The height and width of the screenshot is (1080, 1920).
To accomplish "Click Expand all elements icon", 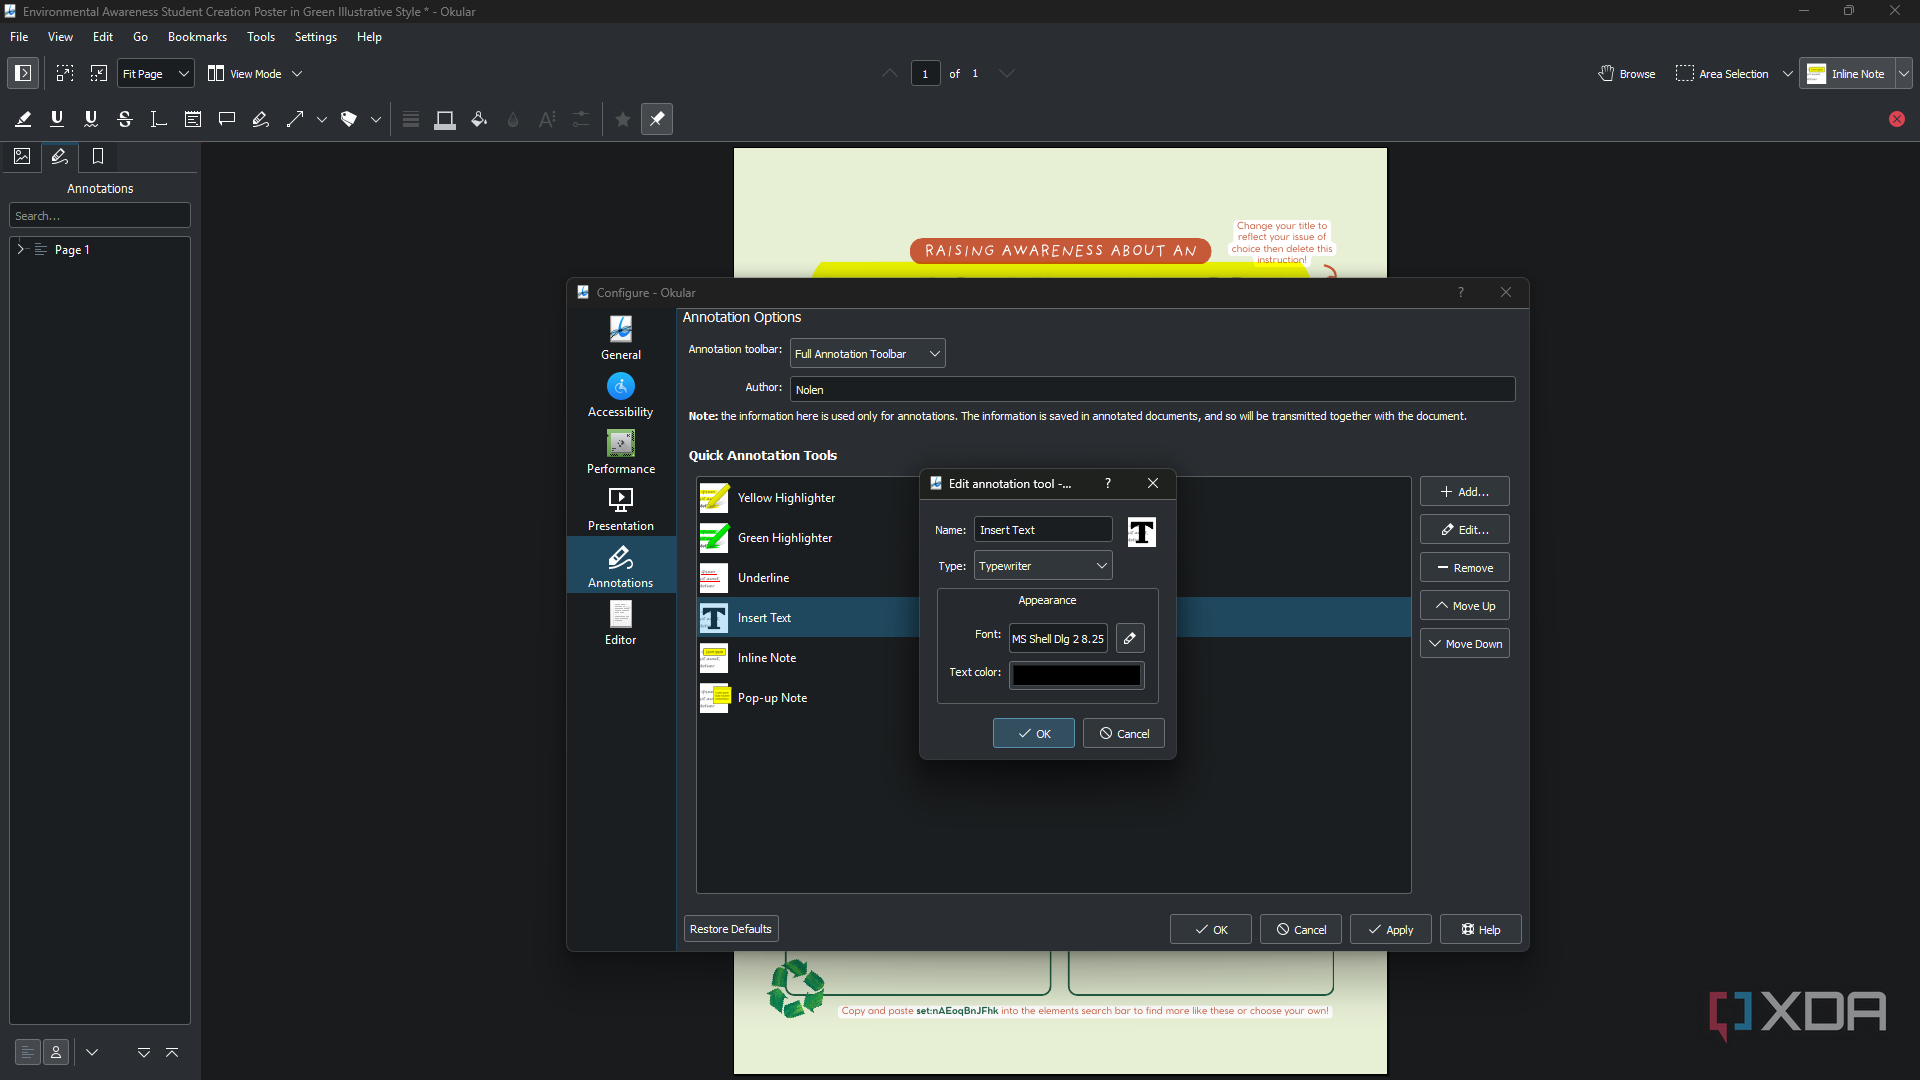I will click(x=144, y=1052).
